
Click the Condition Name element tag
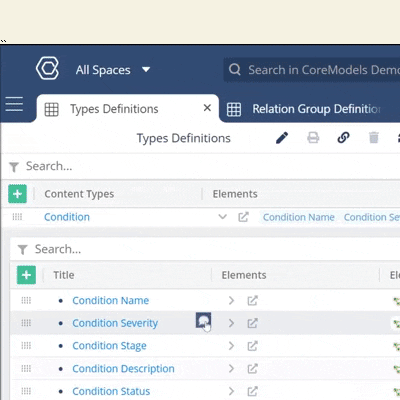(299, 217)
